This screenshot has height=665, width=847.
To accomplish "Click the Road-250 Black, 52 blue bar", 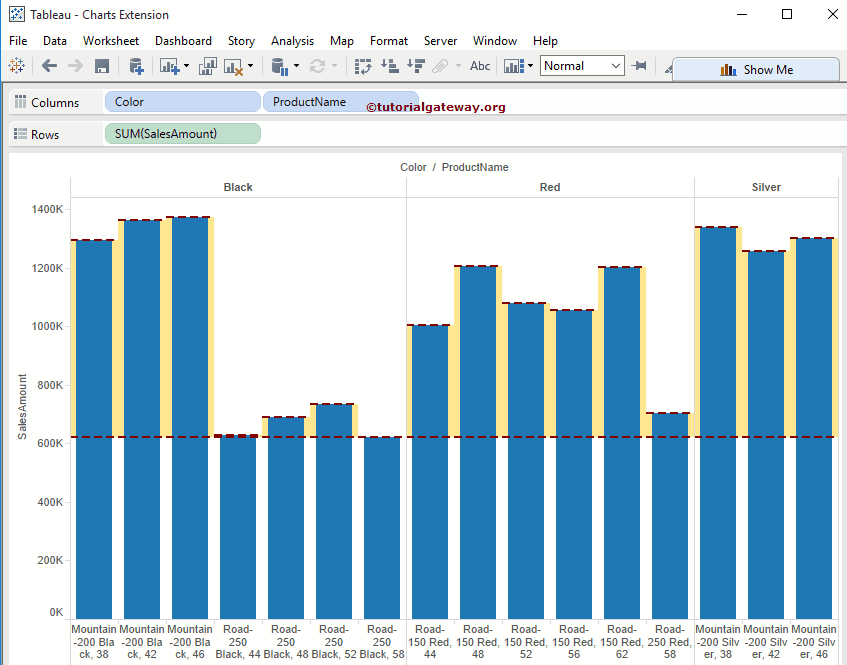I will pos(334,520).
